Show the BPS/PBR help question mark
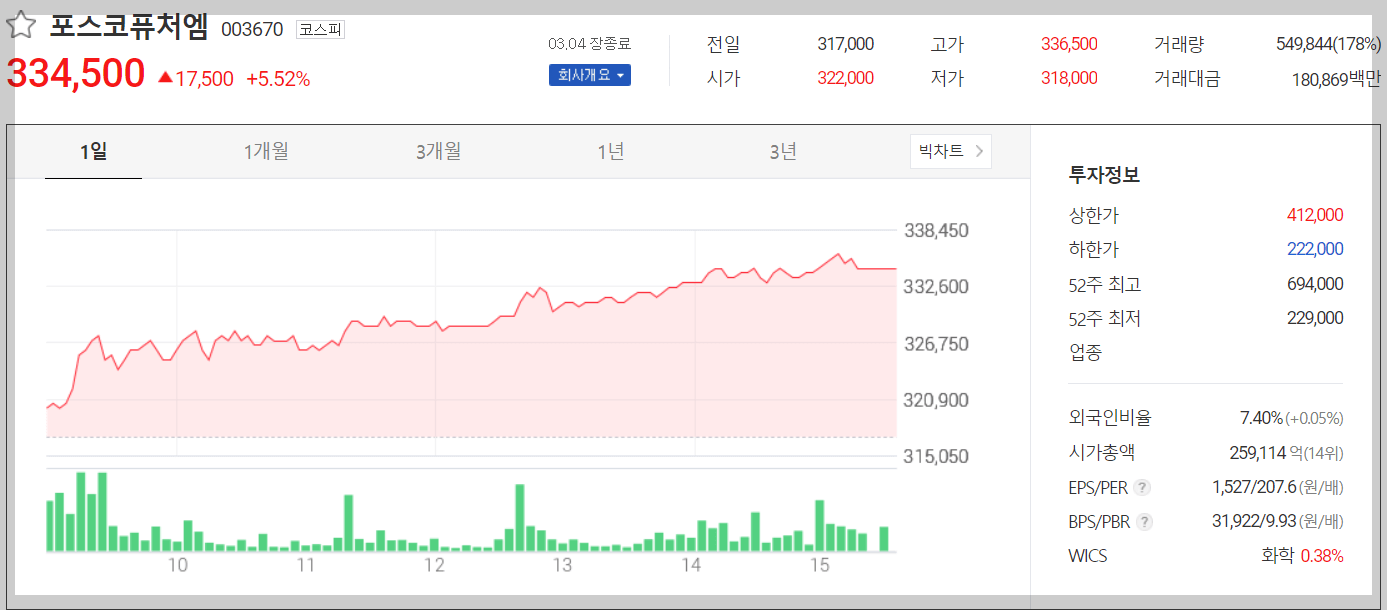 [x=1145, y=522]
